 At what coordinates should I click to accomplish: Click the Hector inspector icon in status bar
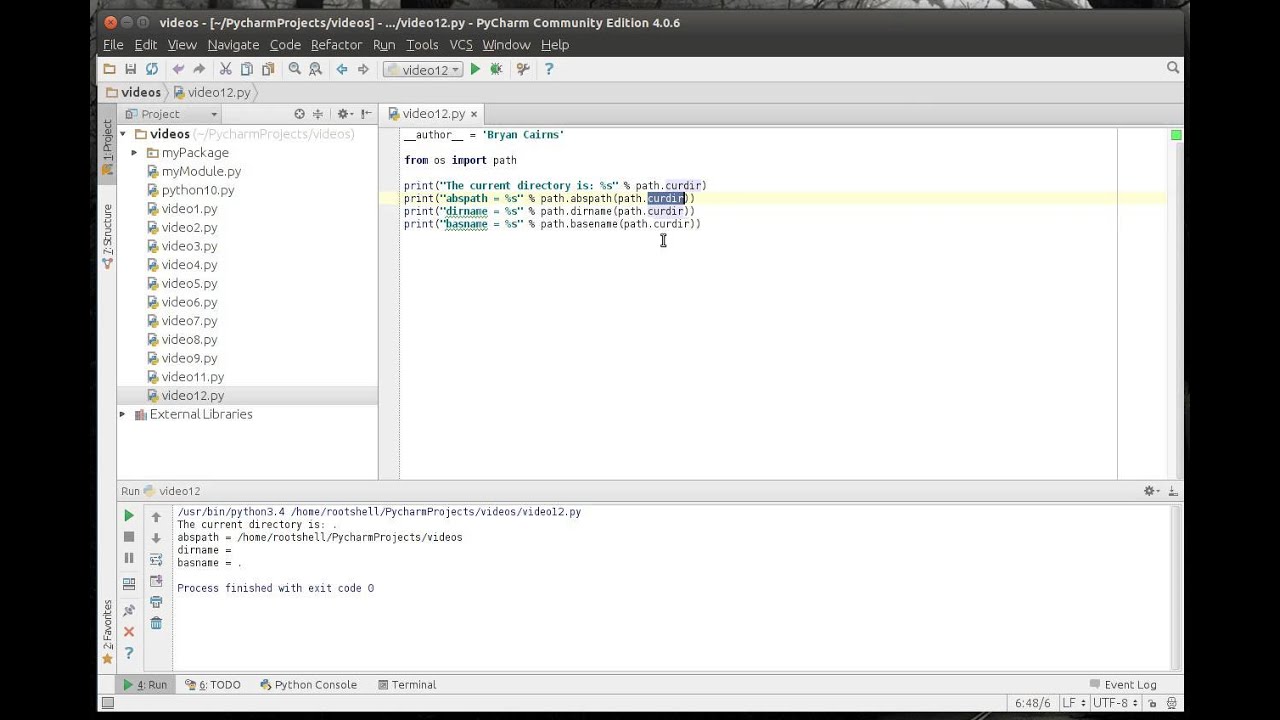(x=1172, y=703)
